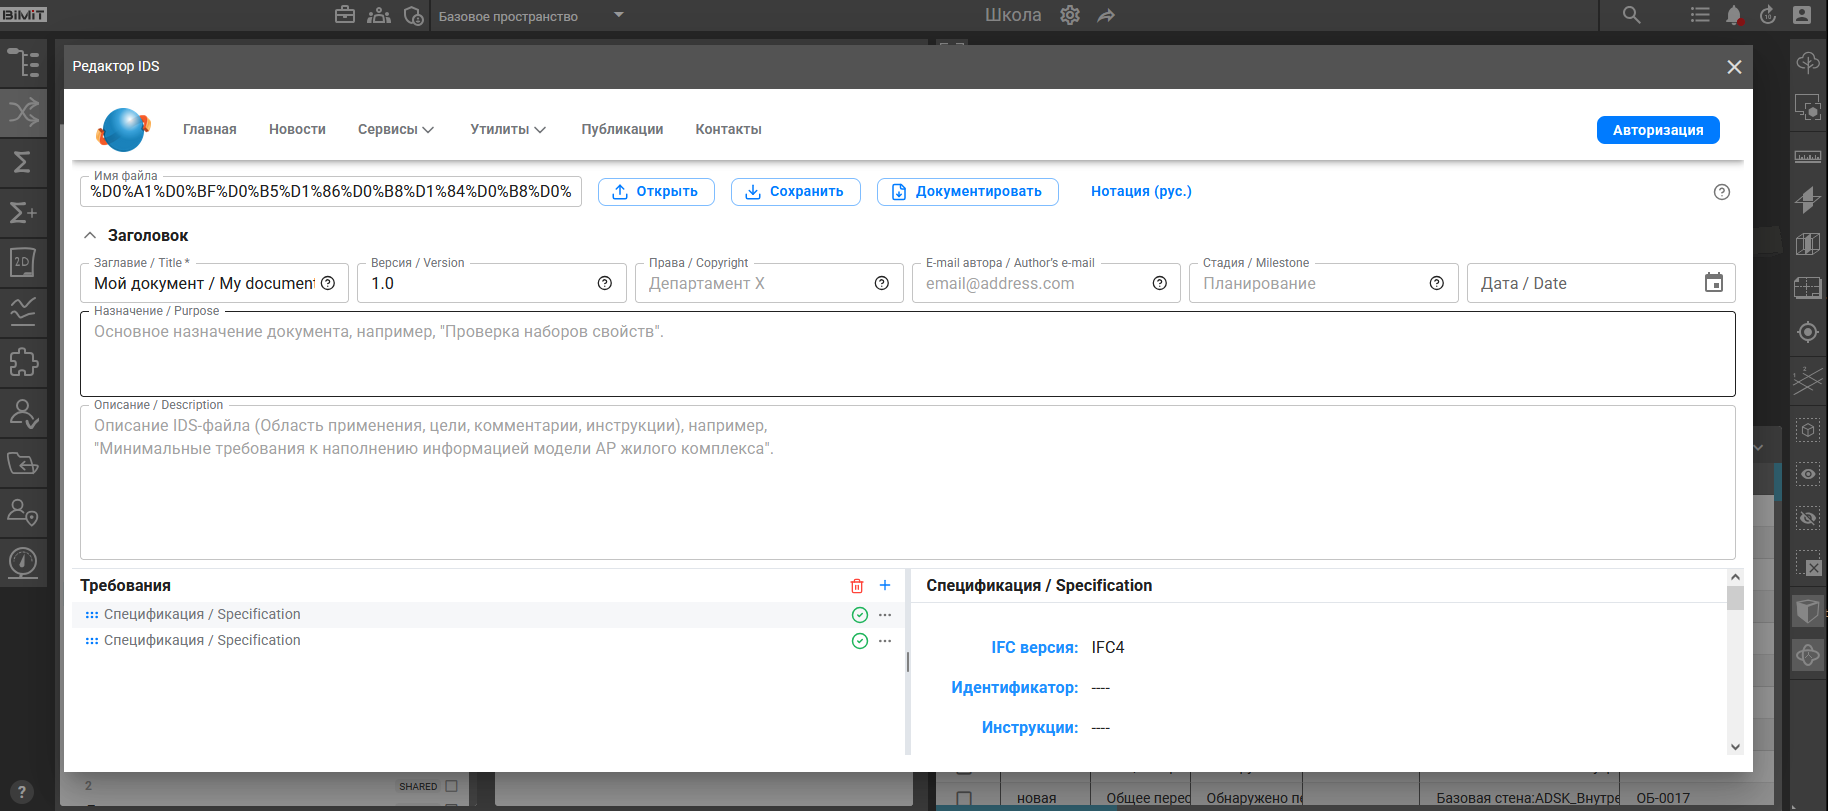The image size is (1828, 811).
Task: Click the Назначение / Purpose text area
Action: [x=908, y=354]
